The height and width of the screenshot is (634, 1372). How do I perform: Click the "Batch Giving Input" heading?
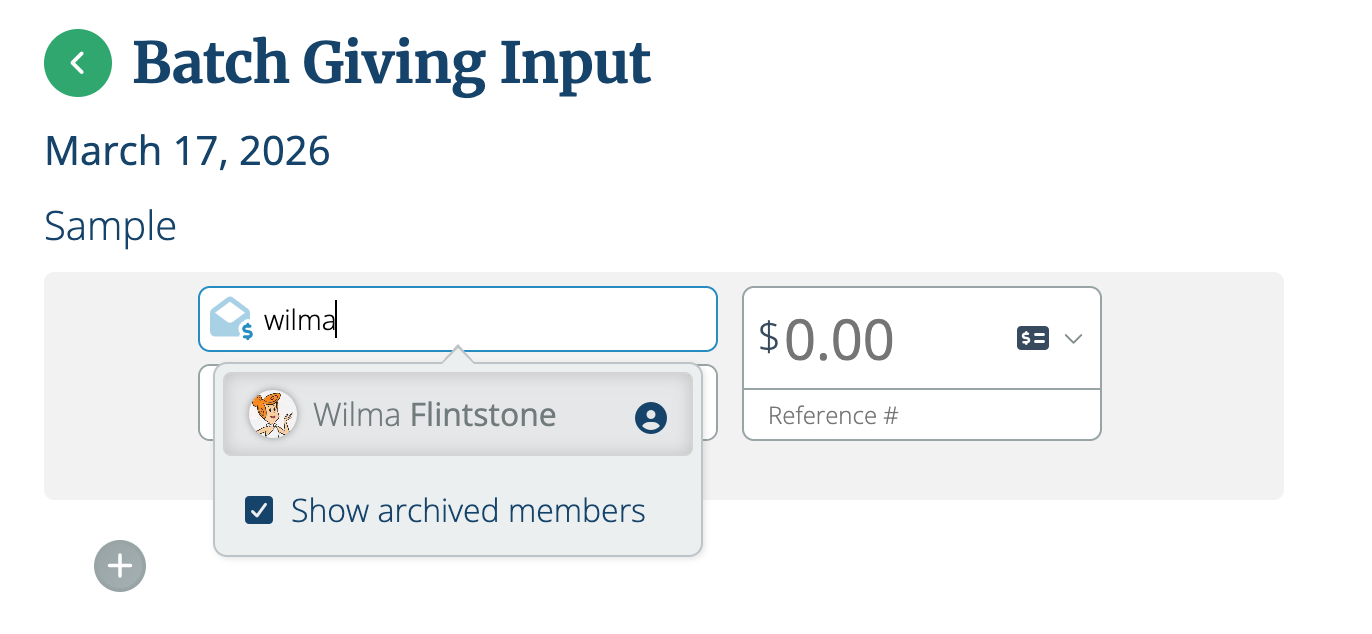(391, 62)
